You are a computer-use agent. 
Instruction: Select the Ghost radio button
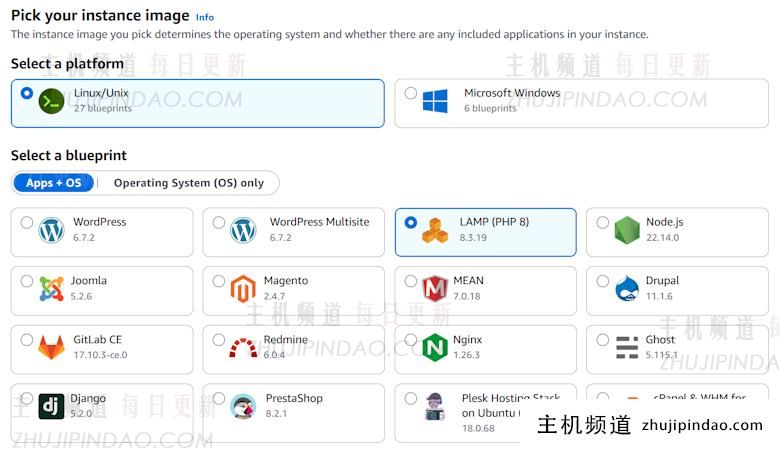[602, 340]
